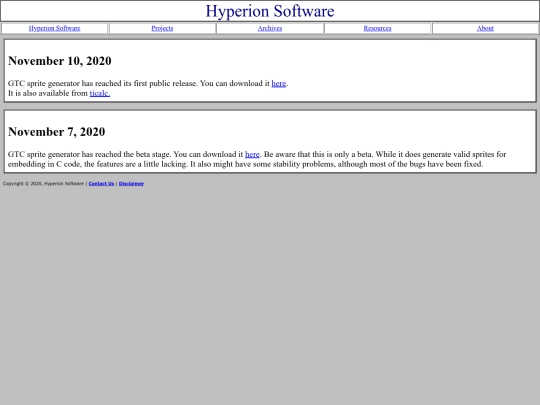Click the 'stability problems' sentence text
Image resolution: width=540 pixels, height=405 pixels.
click(x=336, y=164)
